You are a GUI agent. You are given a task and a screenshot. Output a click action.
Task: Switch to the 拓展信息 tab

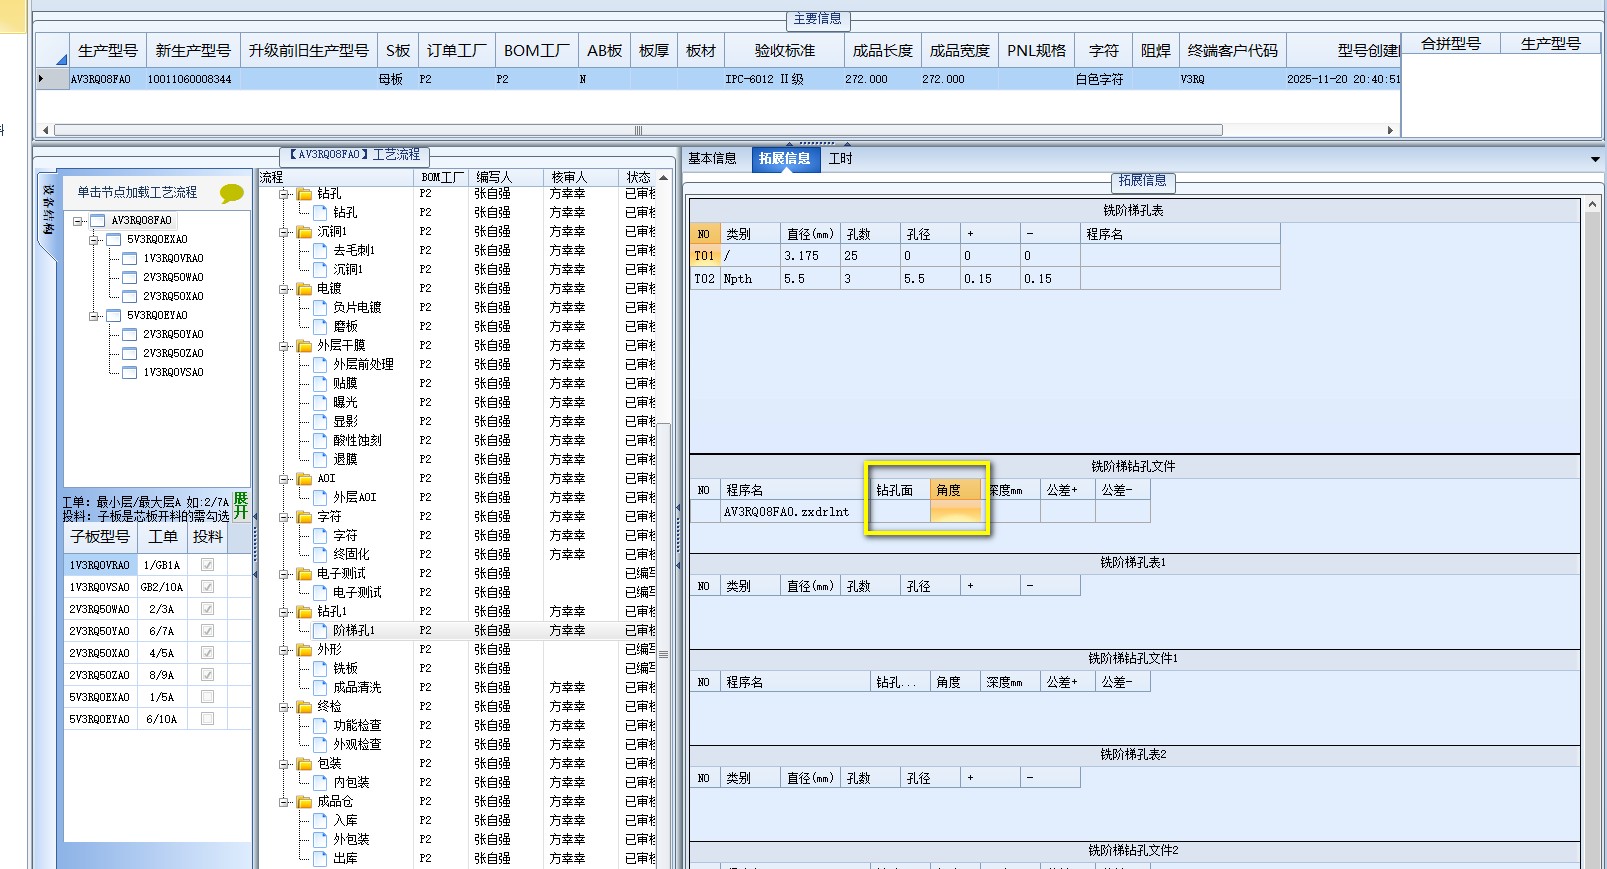[x=784, y=159]
